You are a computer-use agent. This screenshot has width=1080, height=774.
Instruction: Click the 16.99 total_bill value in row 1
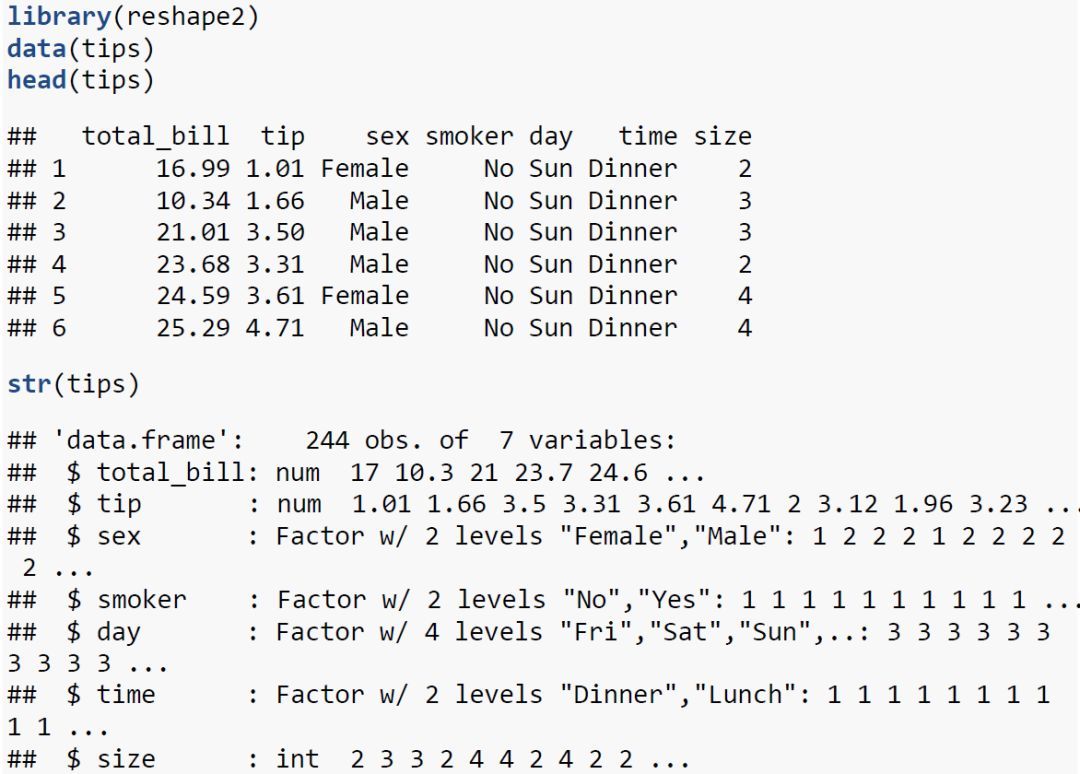(192, 168)
